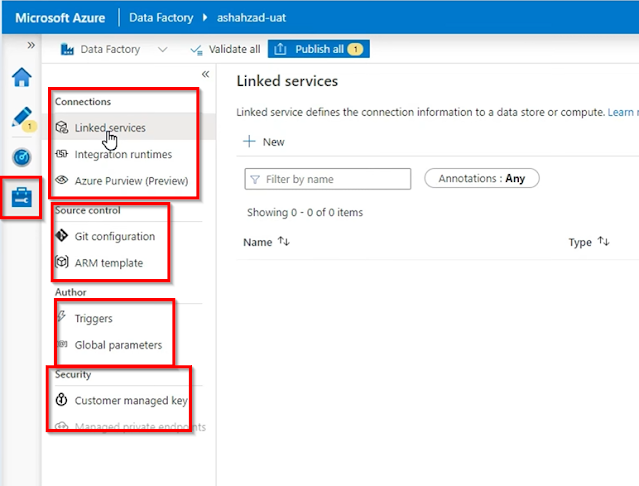
Task: Click the plus icon beside New
Action: click(249, 141)
